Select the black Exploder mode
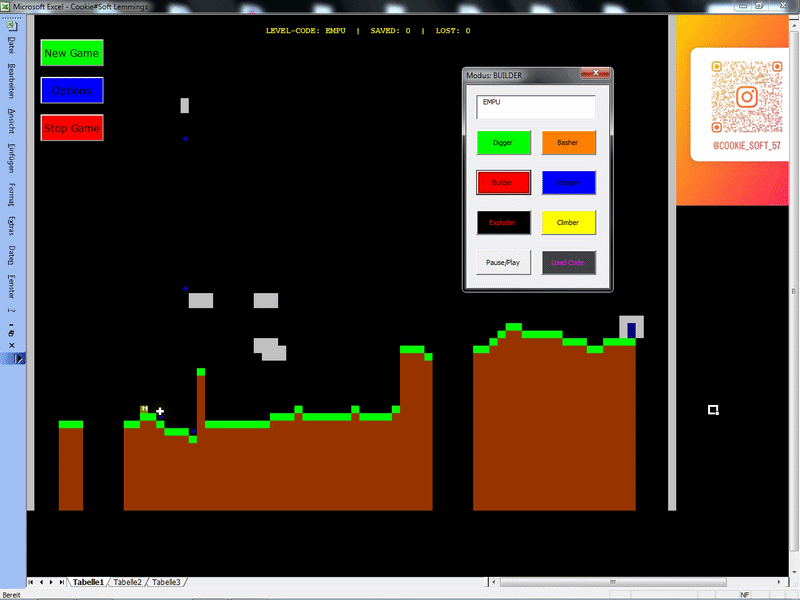The image size is (800, 600). pos(504,222)
